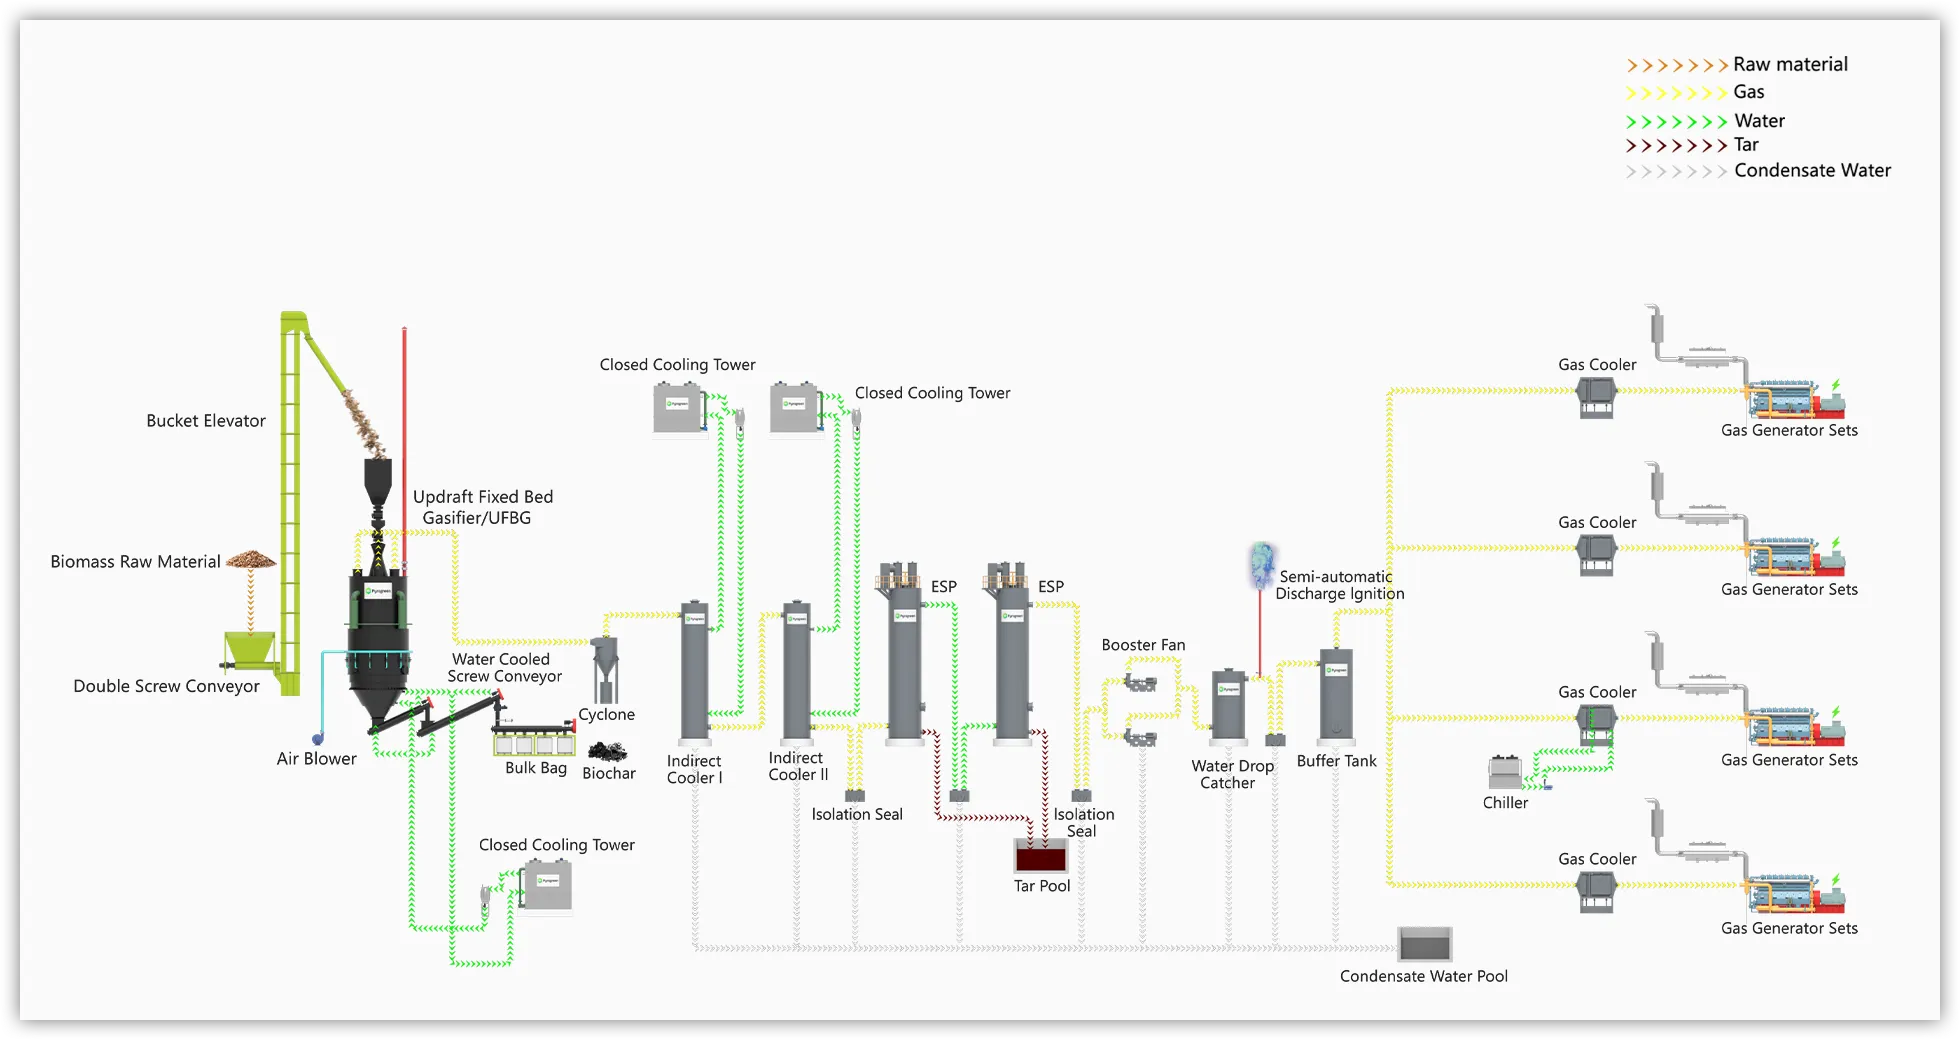Click the green Water legend arrows
Screen dimensions: 1960x1040
(x=1676, y=122)
